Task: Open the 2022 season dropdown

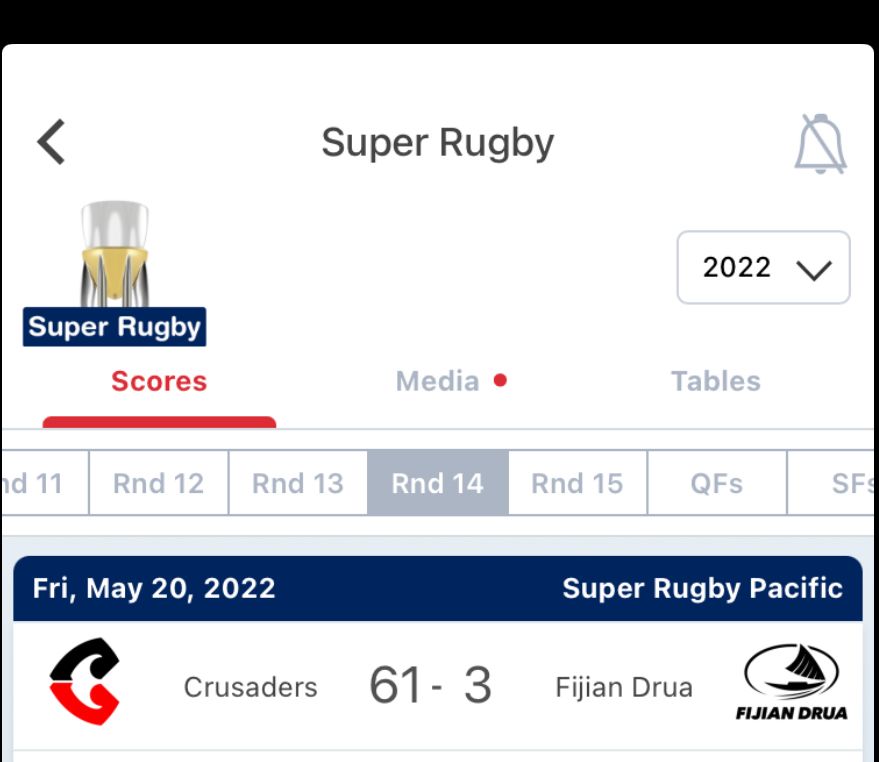Action: (x=764, y=267)
